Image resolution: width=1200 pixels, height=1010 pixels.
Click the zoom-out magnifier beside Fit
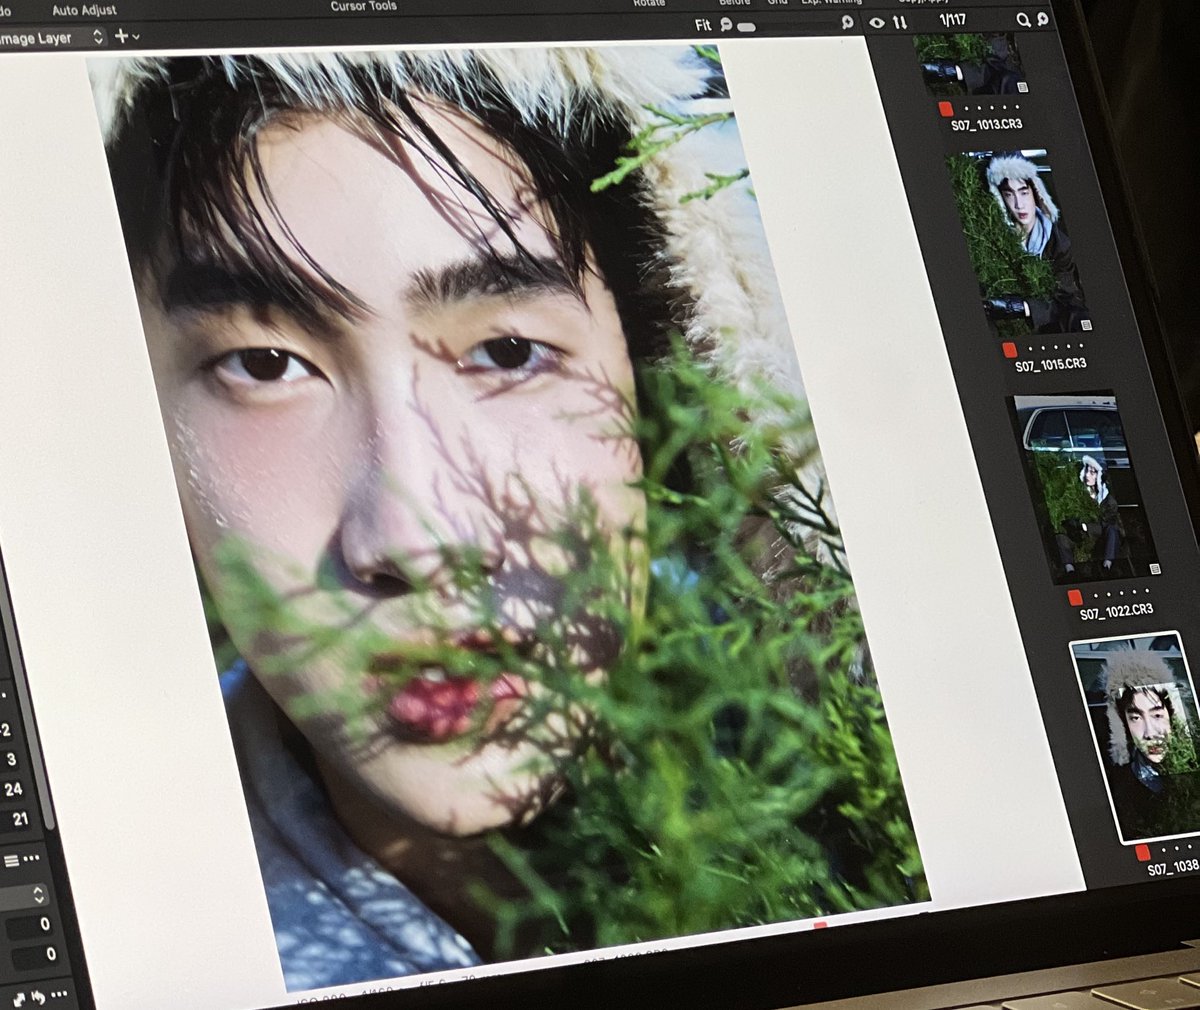(726, 24)
